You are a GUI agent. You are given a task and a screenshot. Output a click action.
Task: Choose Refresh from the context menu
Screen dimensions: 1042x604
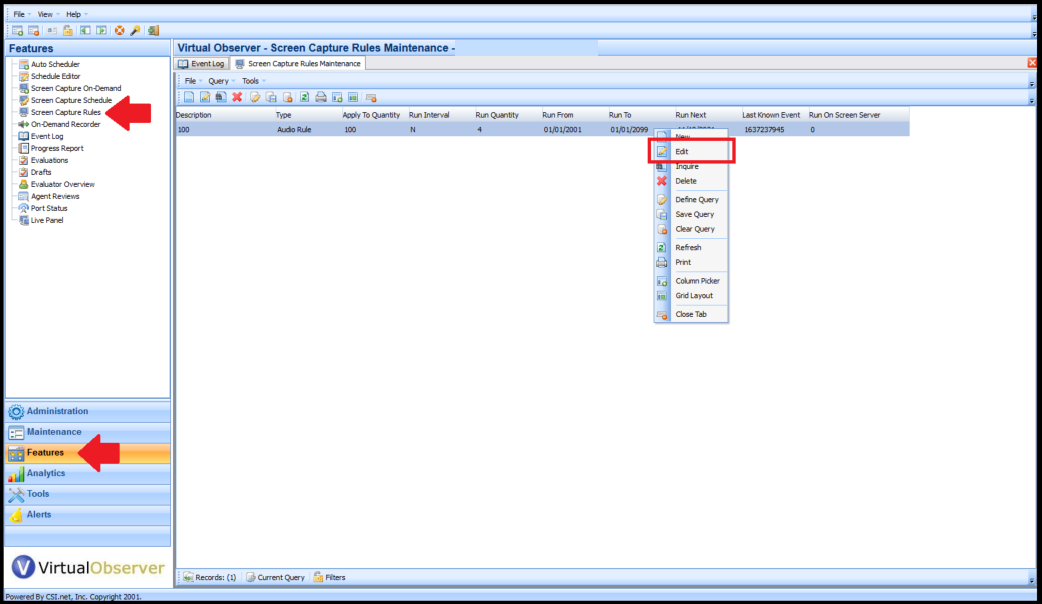[691, 247]
